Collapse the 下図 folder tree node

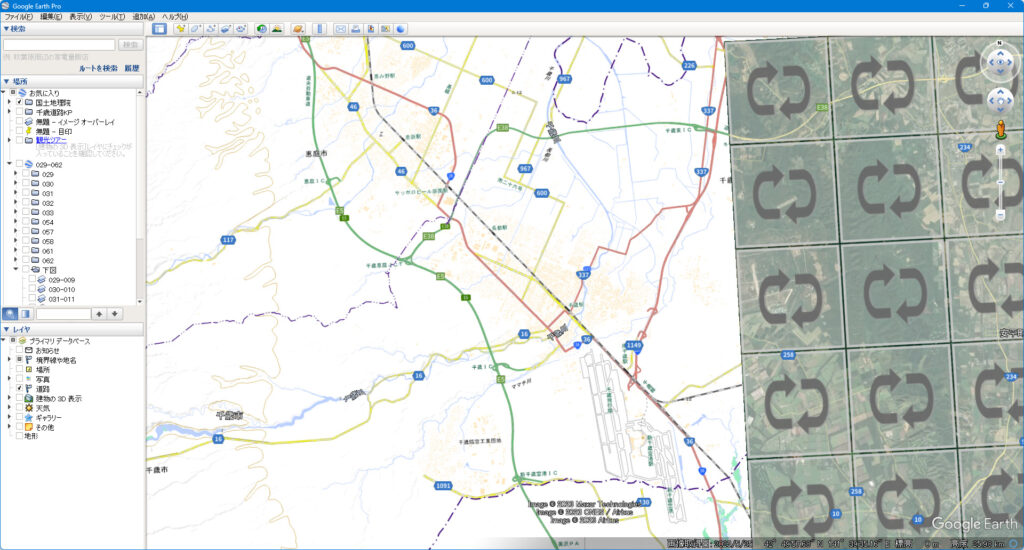(x=17, y=270)
